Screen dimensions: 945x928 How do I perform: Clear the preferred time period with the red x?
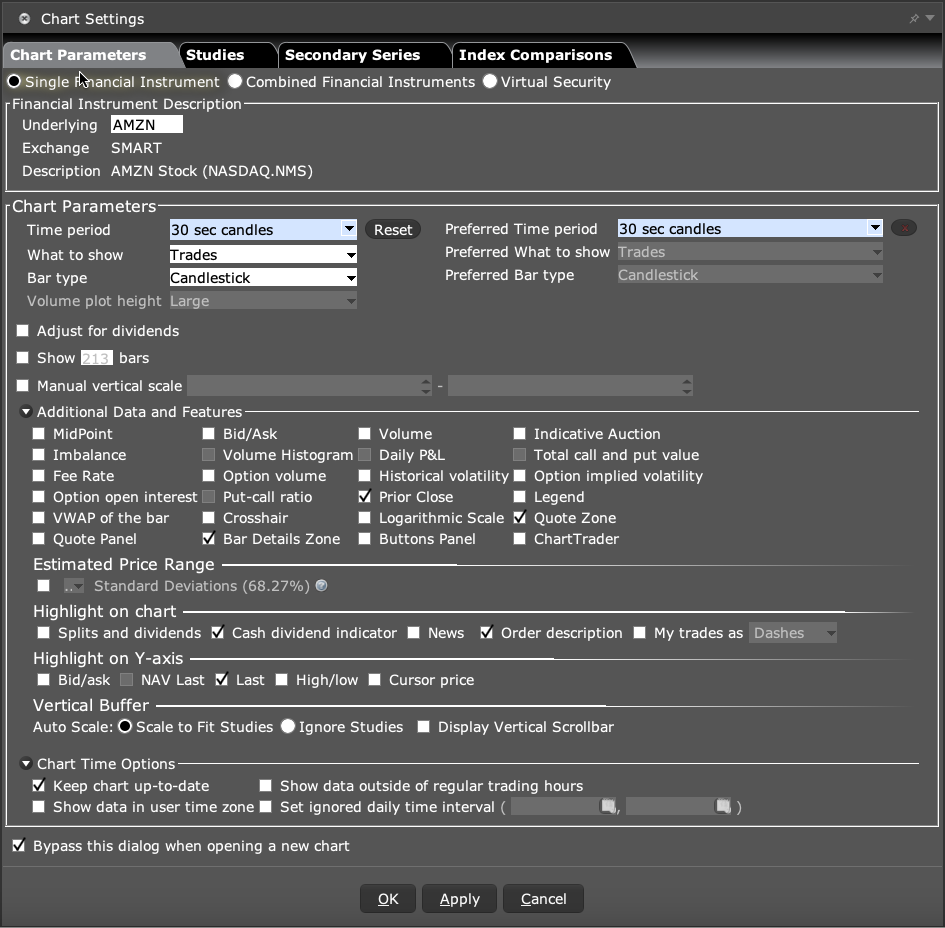pyautogui.click(x=903, y=228)
